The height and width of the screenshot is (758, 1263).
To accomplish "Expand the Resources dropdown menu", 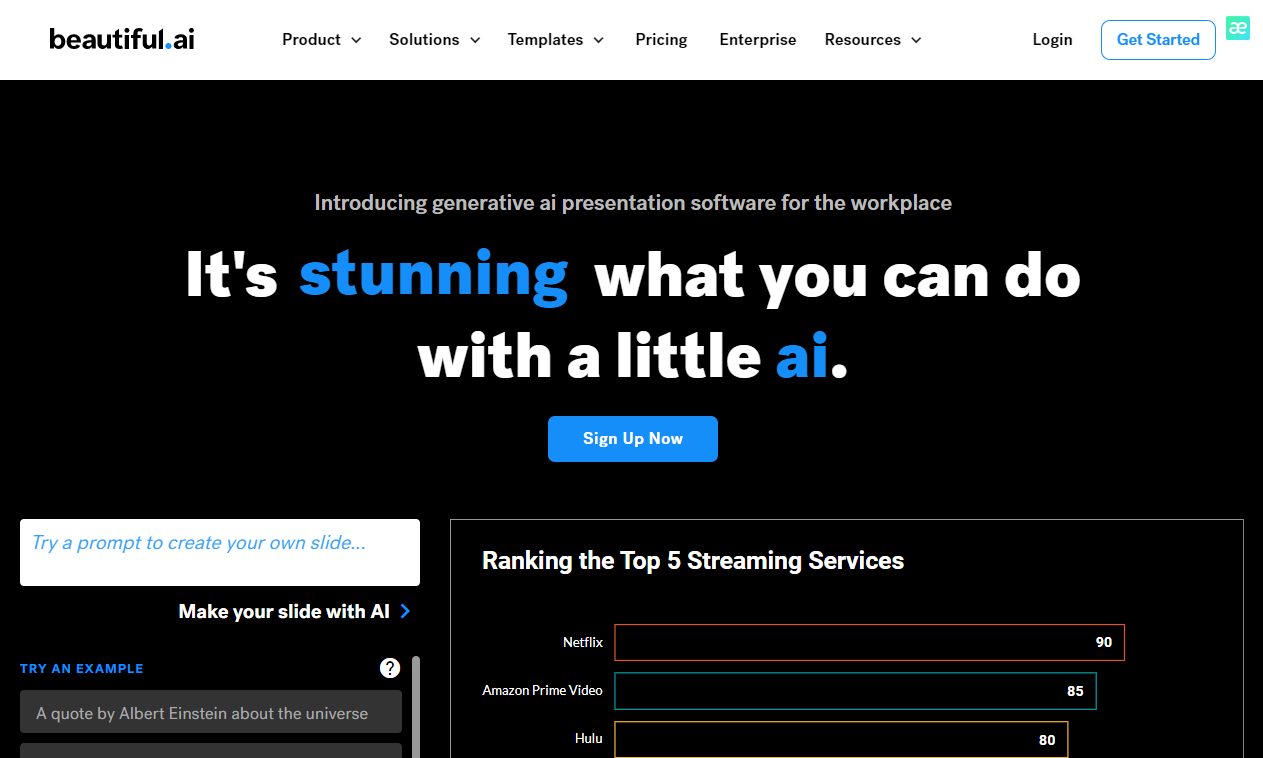I will pyautogui.click(x=873, y=40).
